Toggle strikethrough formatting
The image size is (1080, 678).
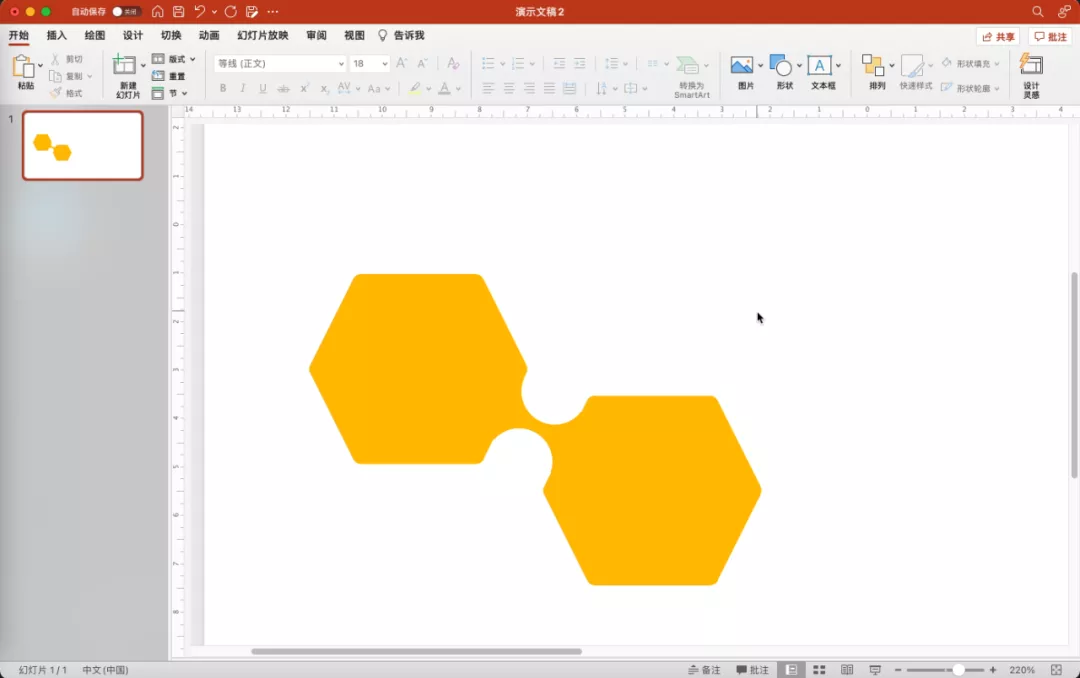[x=283, y=88]
